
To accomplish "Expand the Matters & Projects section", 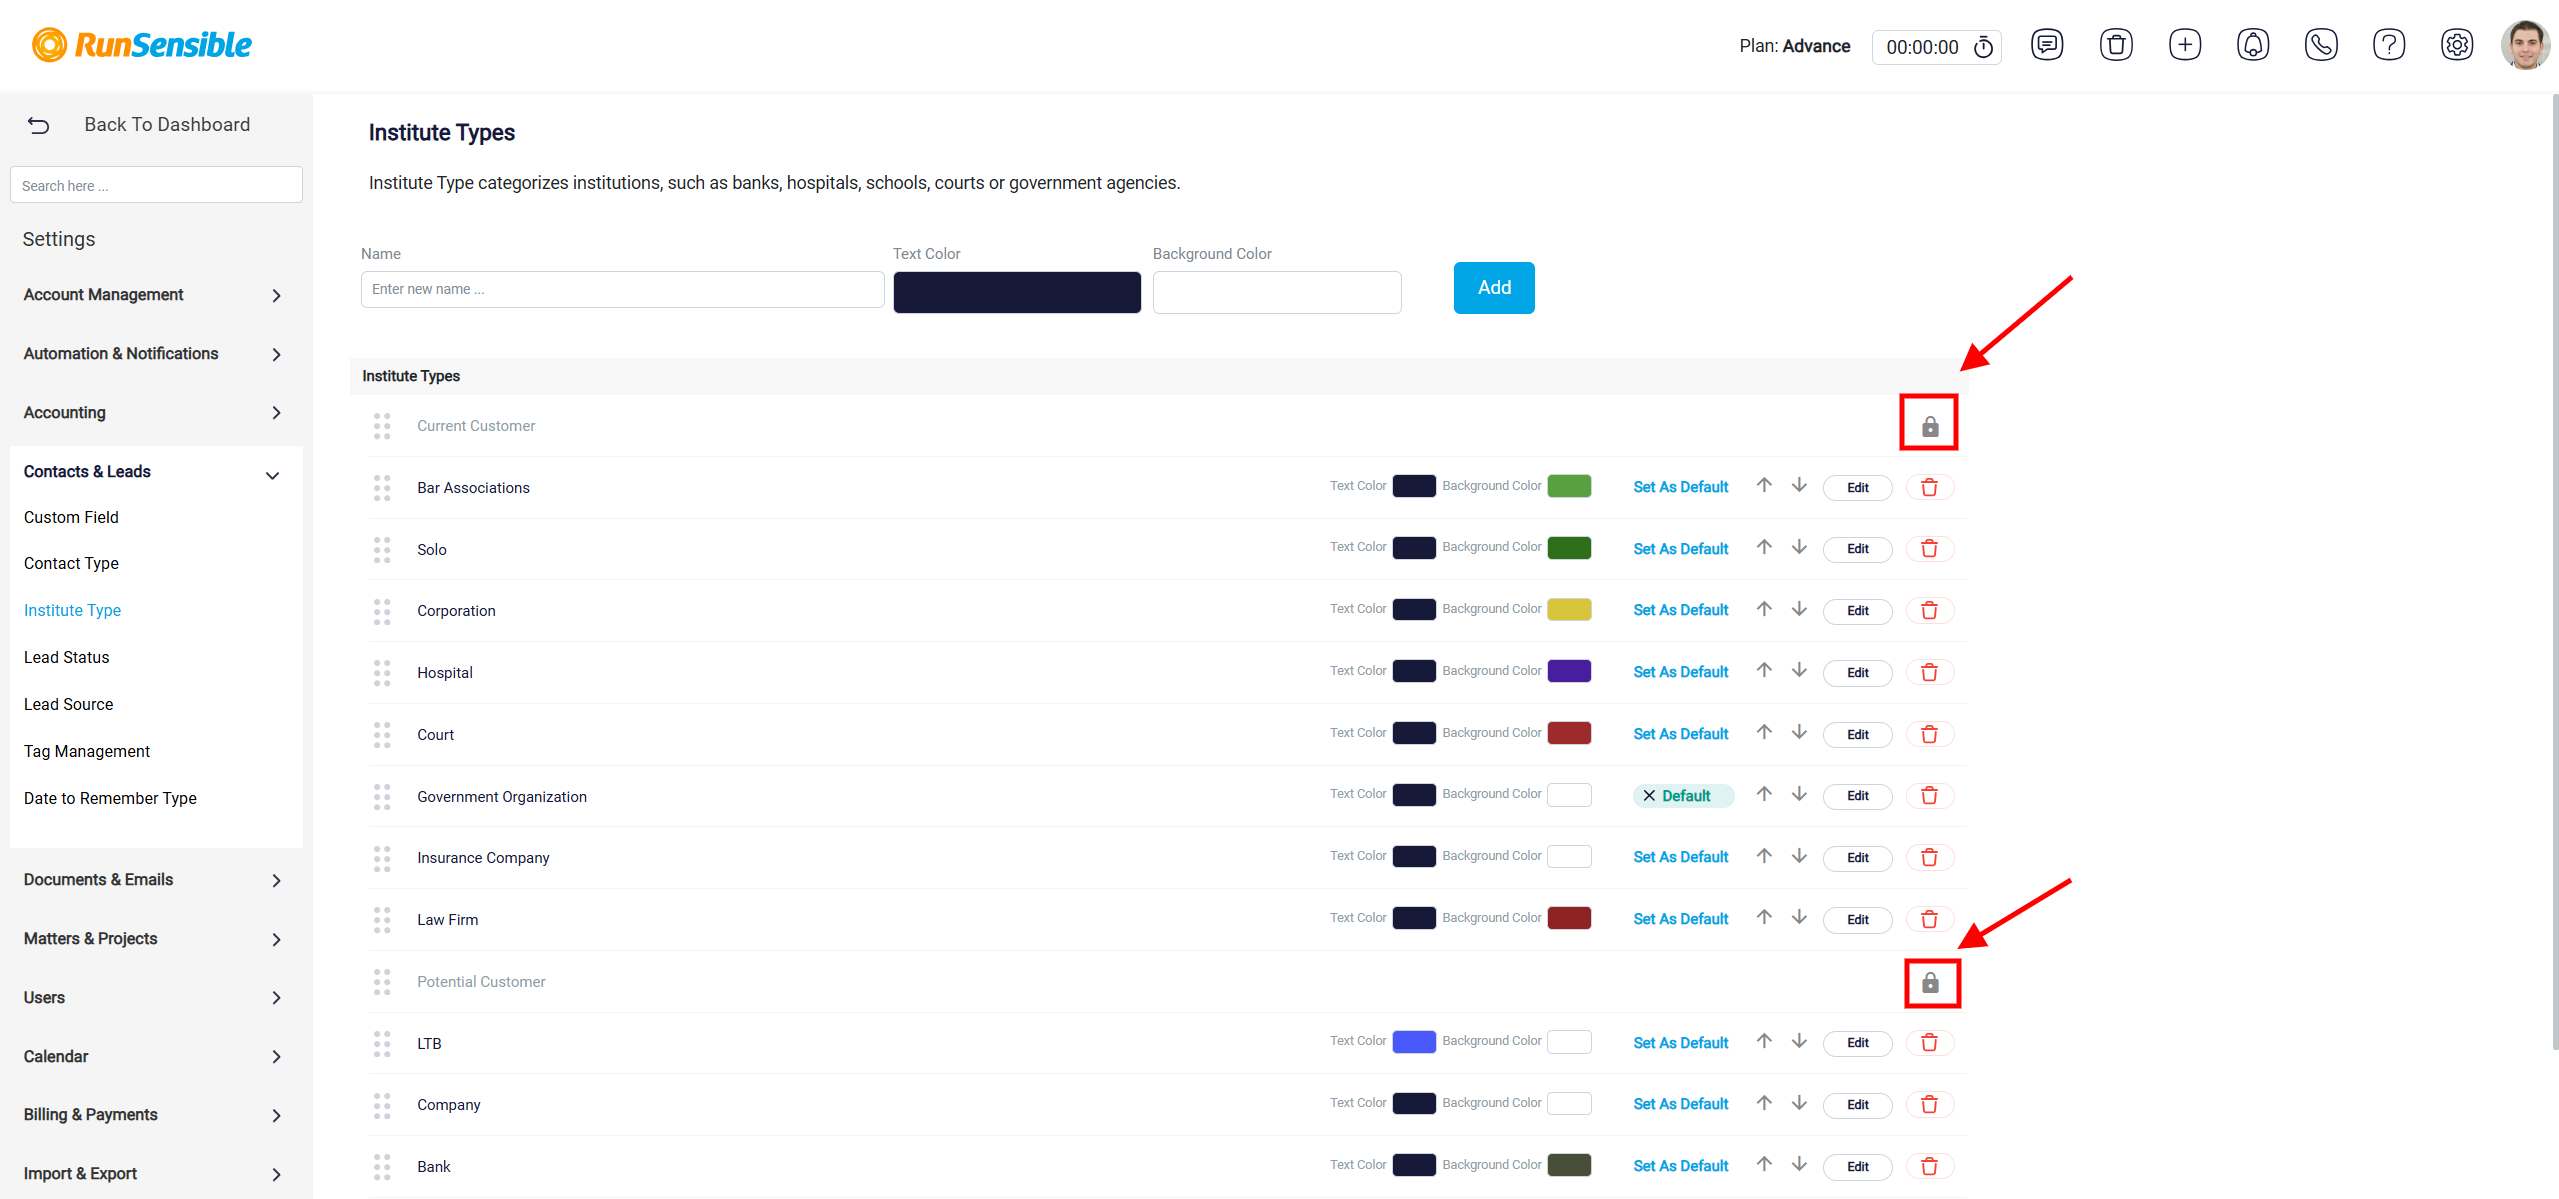I will point(152,939).
